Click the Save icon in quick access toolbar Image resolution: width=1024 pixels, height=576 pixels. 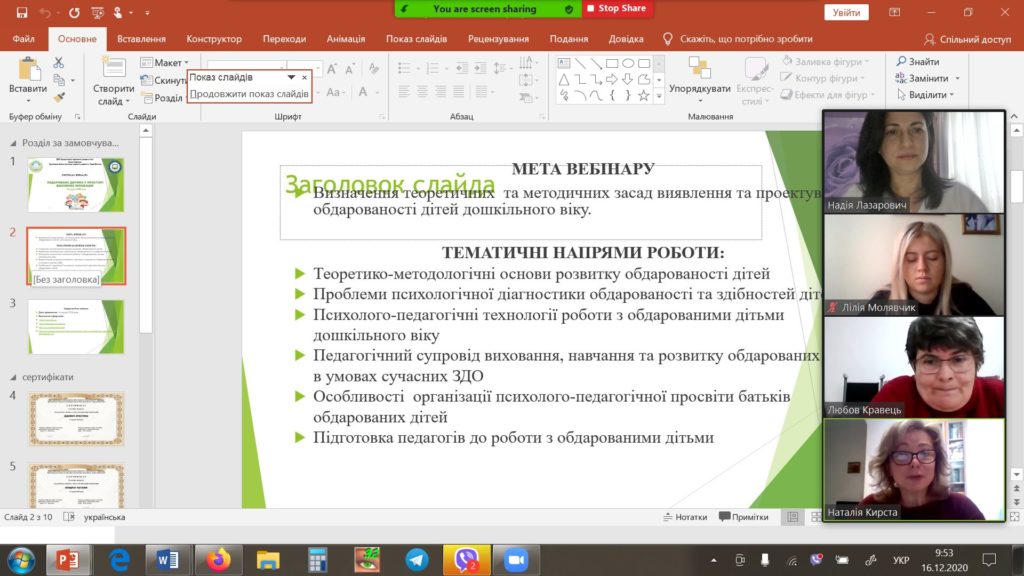coord(22,12)
